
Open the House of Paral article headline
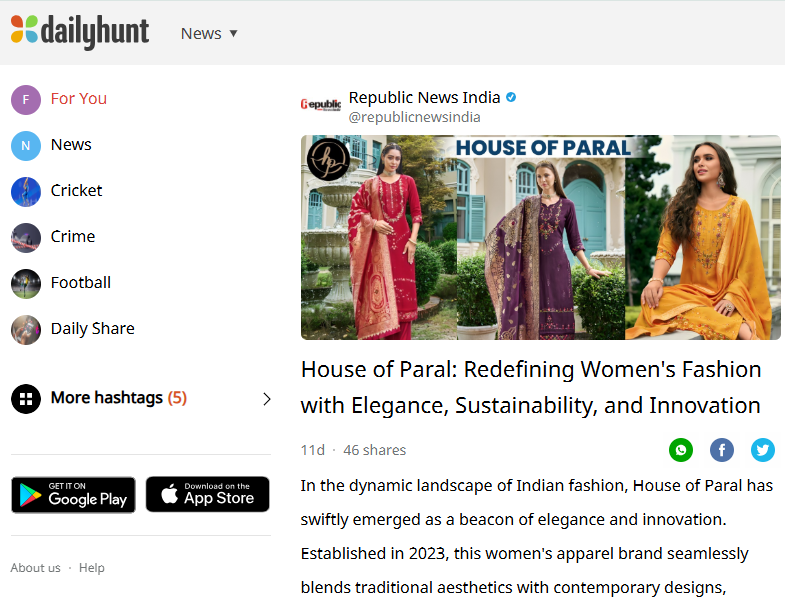pyautogui.click(x=531, y=387)
